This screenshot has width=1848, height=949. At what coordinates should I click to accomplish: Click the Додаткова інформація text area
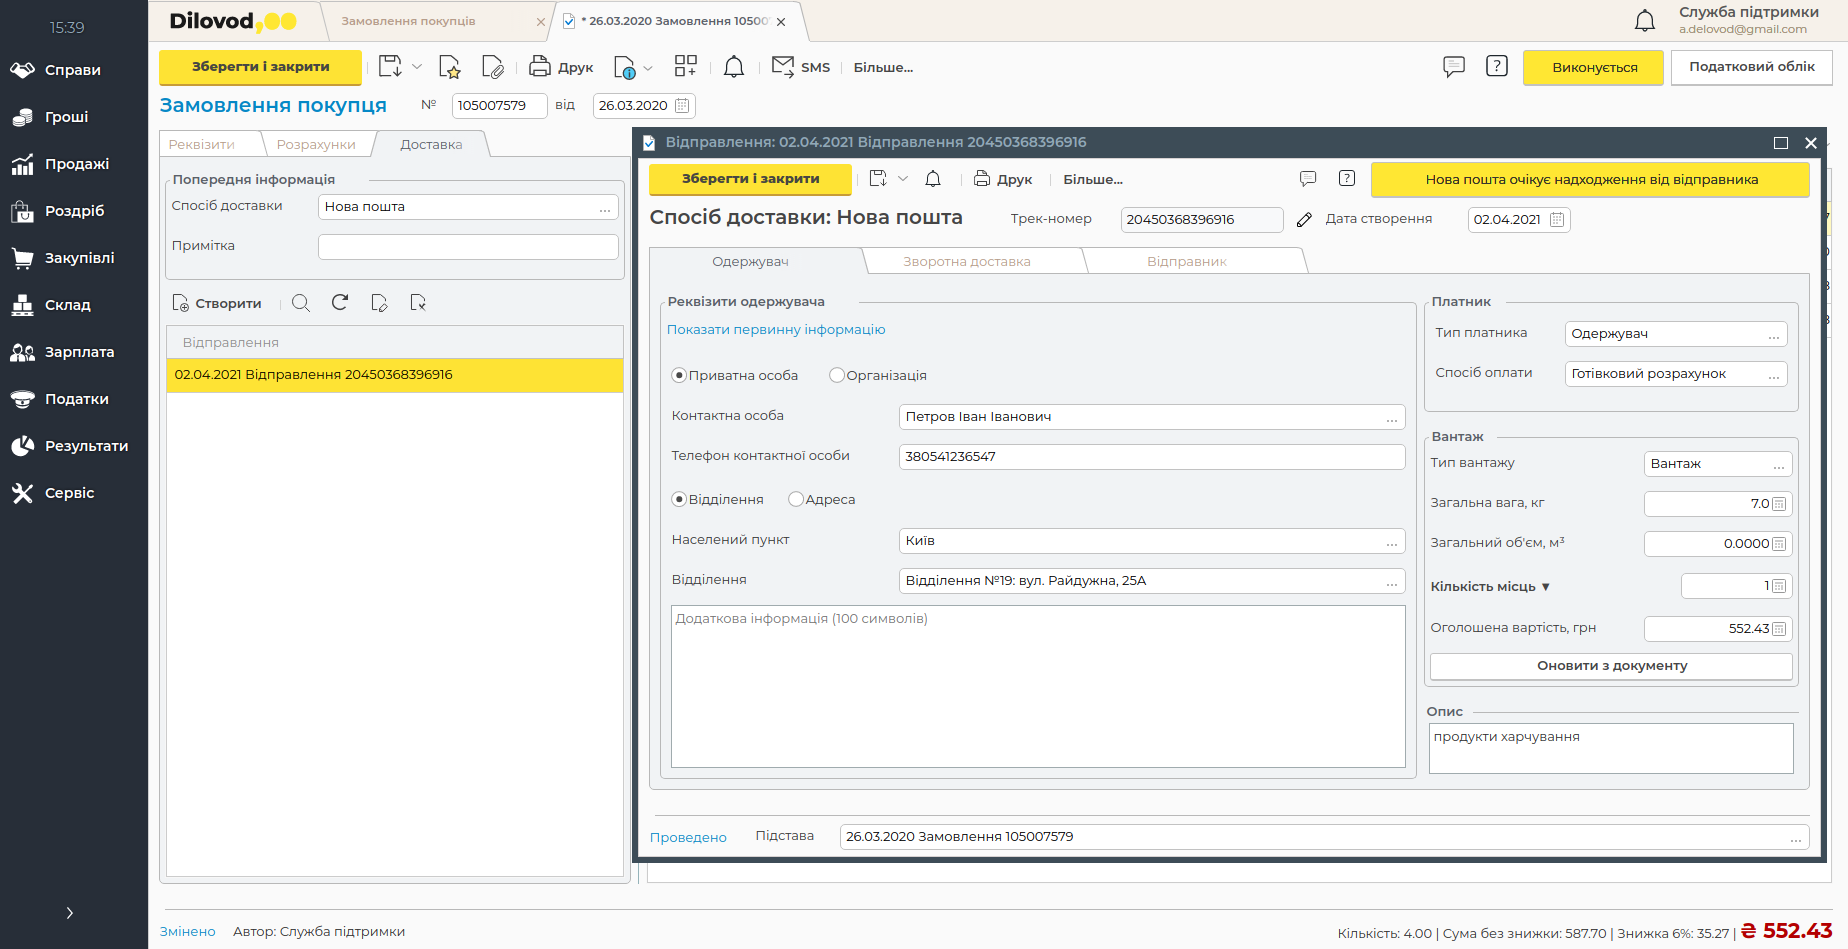point(1038,686)
